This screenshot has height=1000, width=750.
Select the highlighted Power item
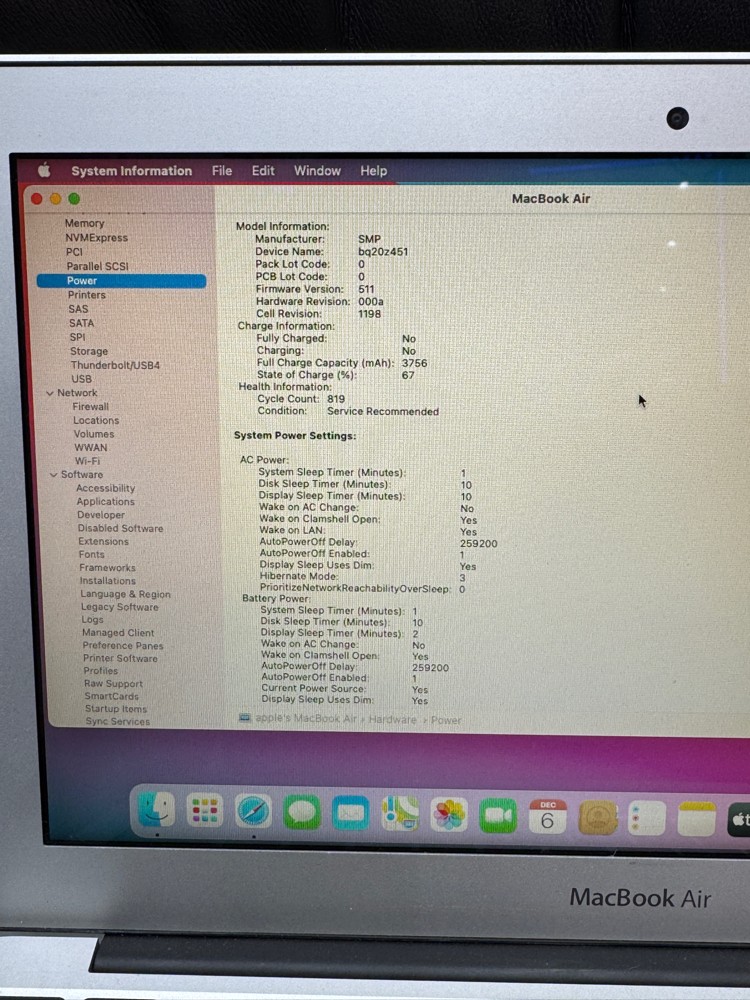(121, 281)
